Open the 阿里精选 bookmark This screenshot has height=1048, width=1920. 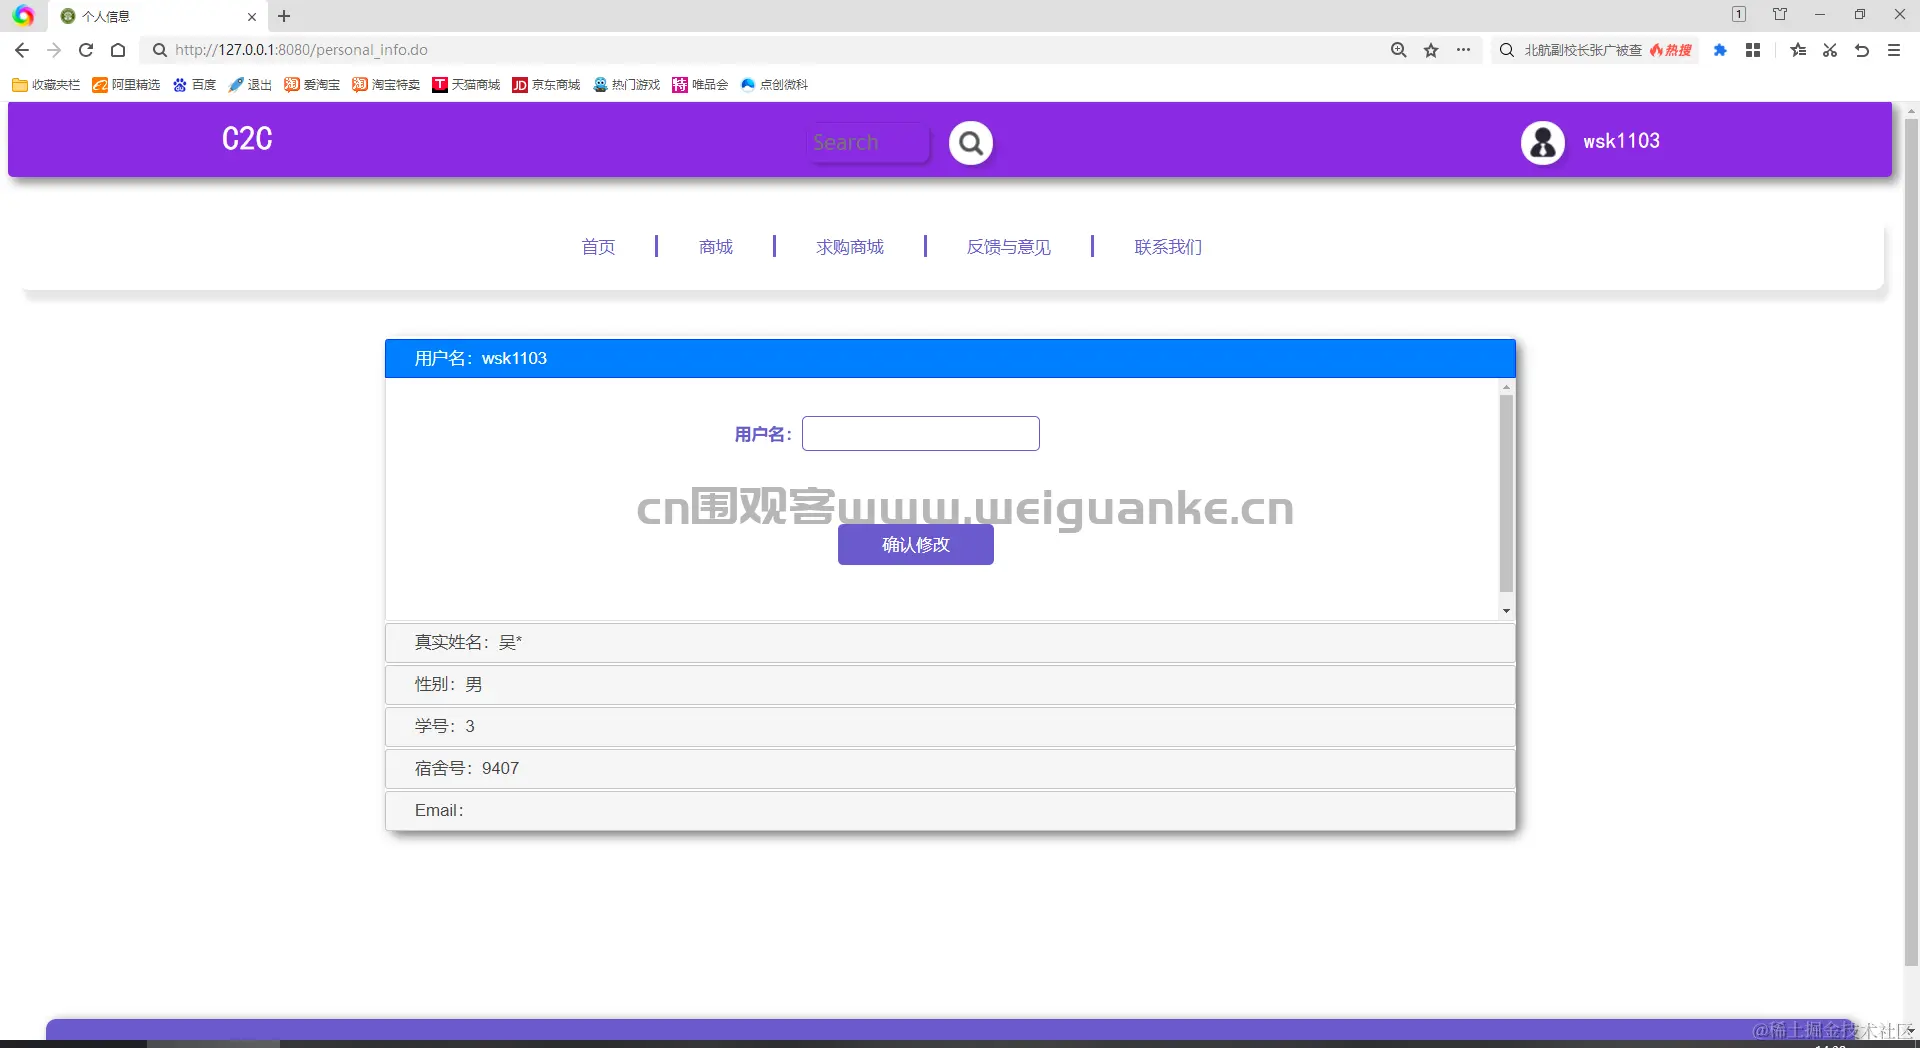coord(126,85)
